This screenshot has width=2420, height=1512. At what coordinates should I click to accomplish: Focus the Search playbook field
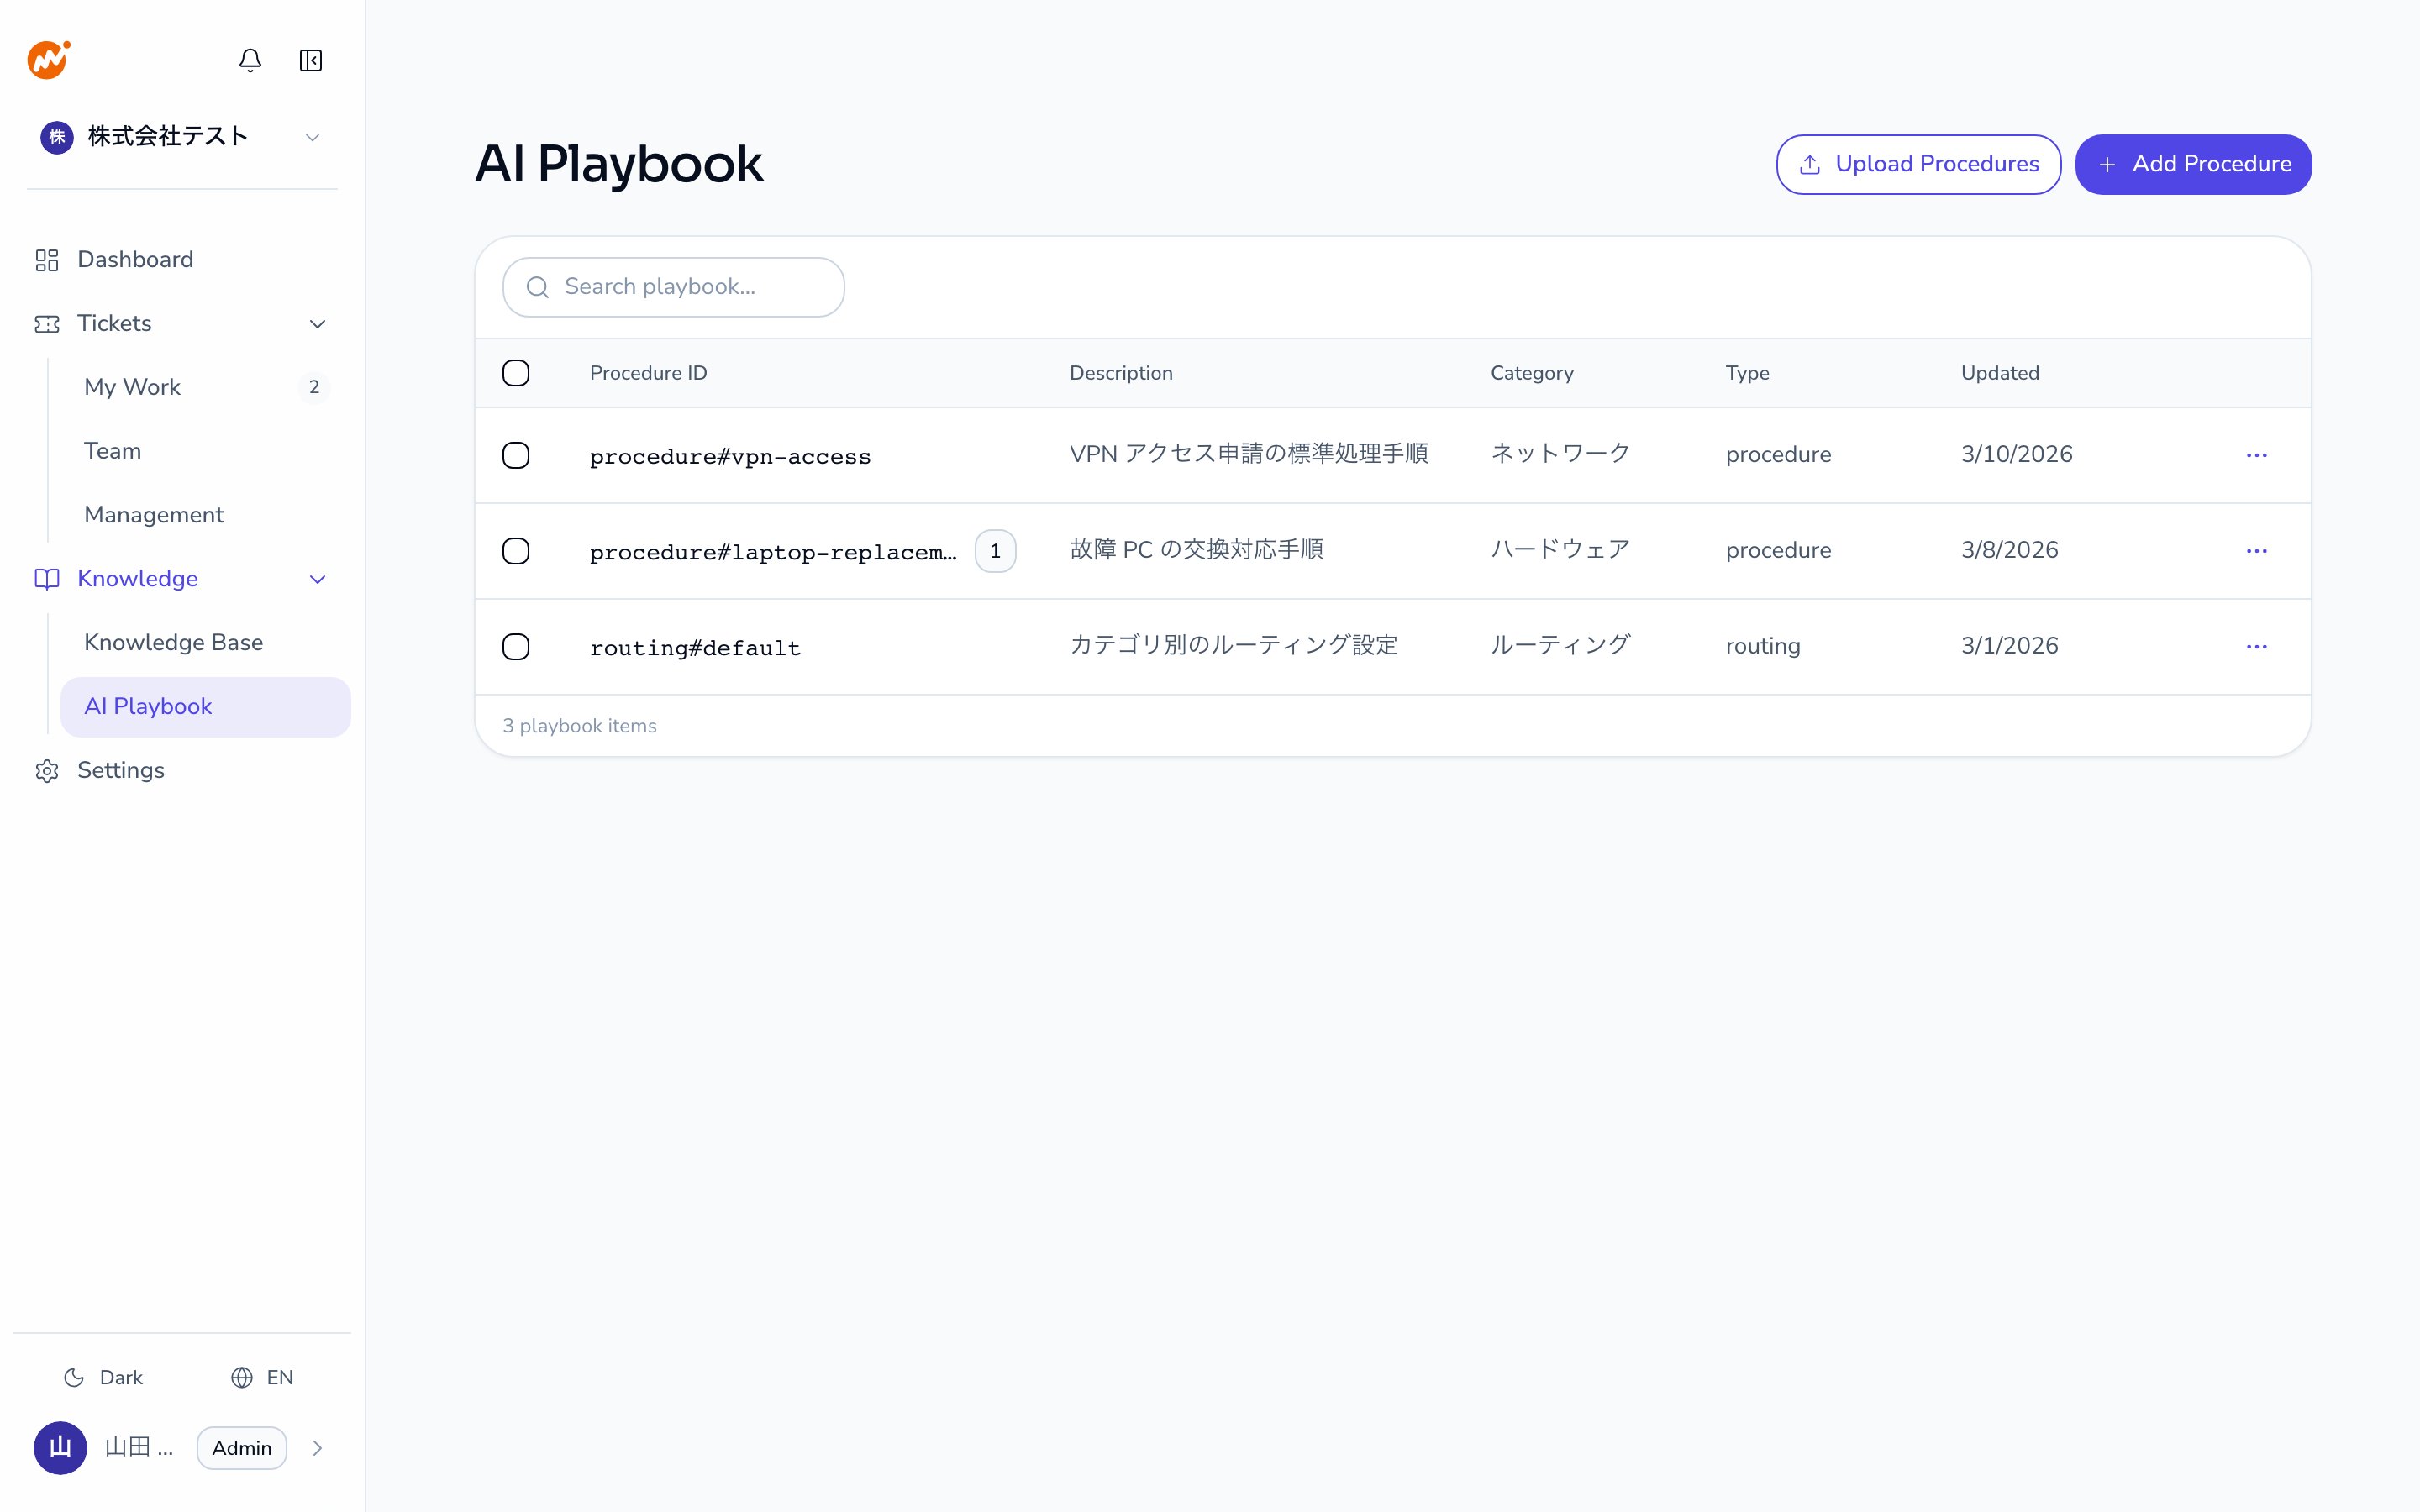point(673,288)
